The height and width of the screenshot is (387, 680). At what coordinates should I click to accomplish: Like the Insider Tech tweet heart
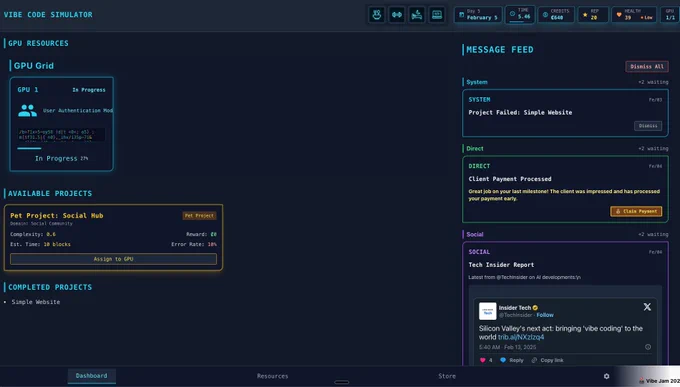[483, 360]
